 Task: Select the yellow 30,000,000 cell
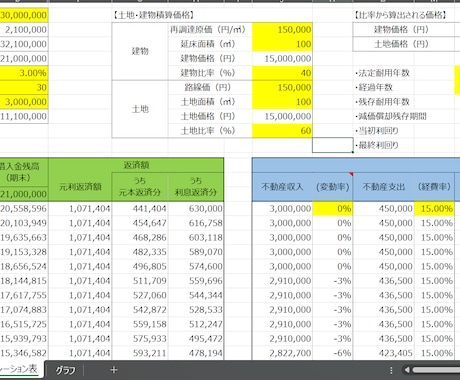tap(24, 15)
